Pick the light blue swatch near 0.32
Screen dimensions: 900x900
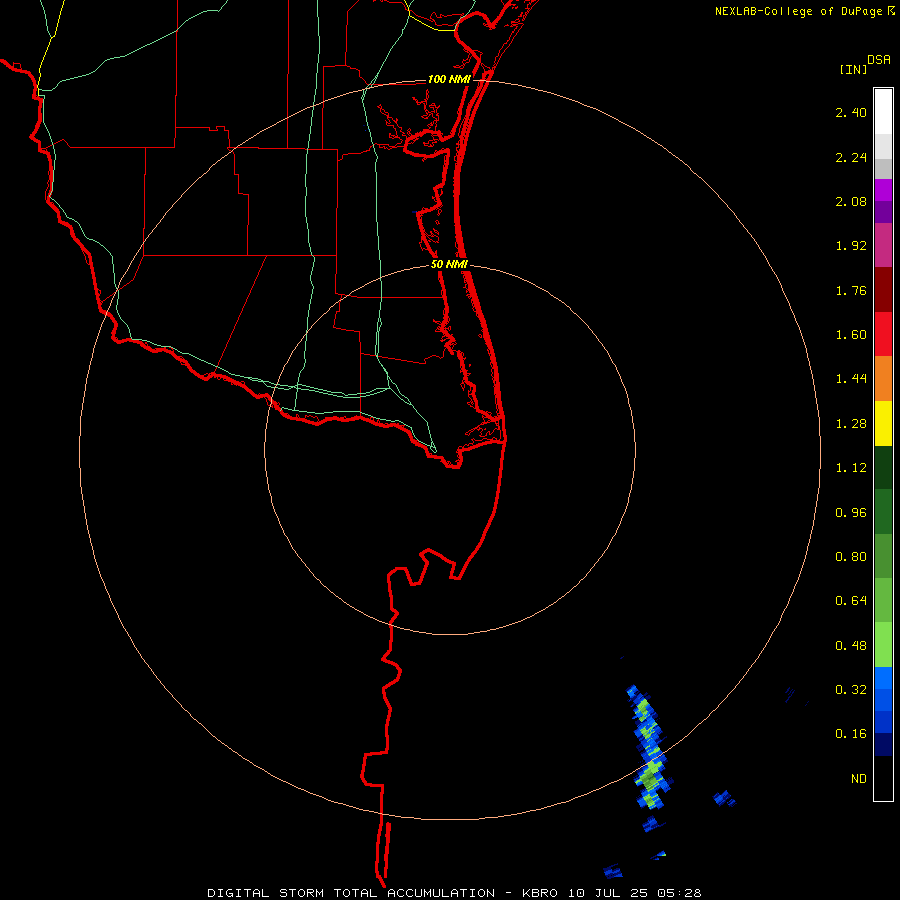883,678
